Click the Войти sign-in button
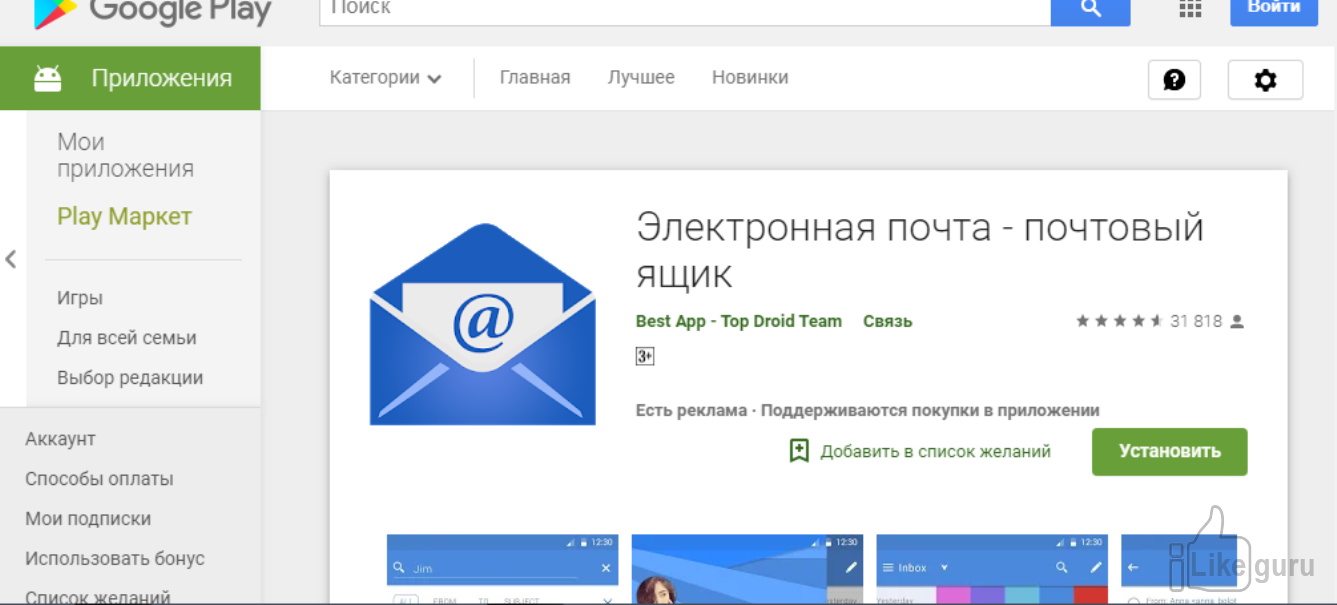Screen dimensions: 1337x605 (1273, 8)
